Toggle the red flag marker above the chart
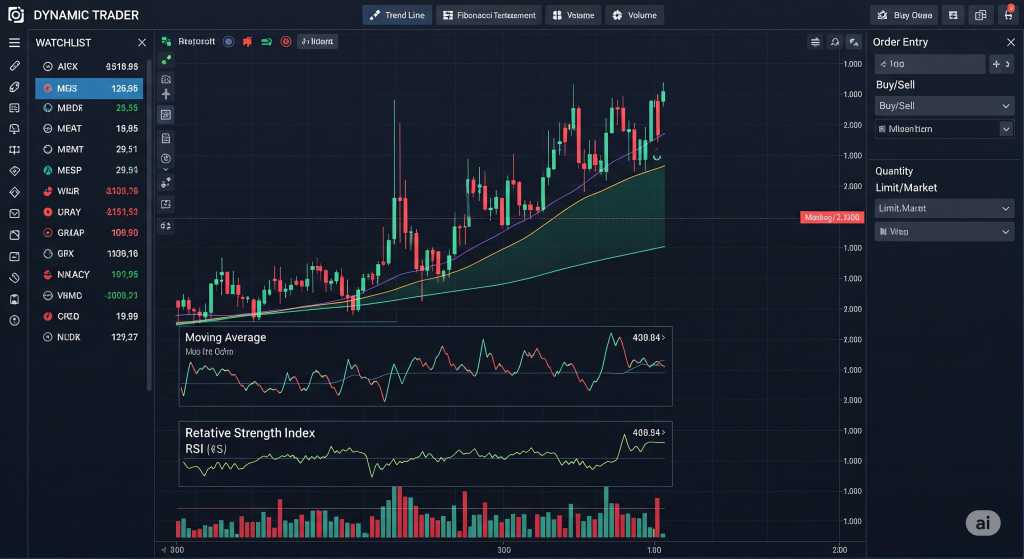This screenshot has width=1024, height=559. [248, 41]
